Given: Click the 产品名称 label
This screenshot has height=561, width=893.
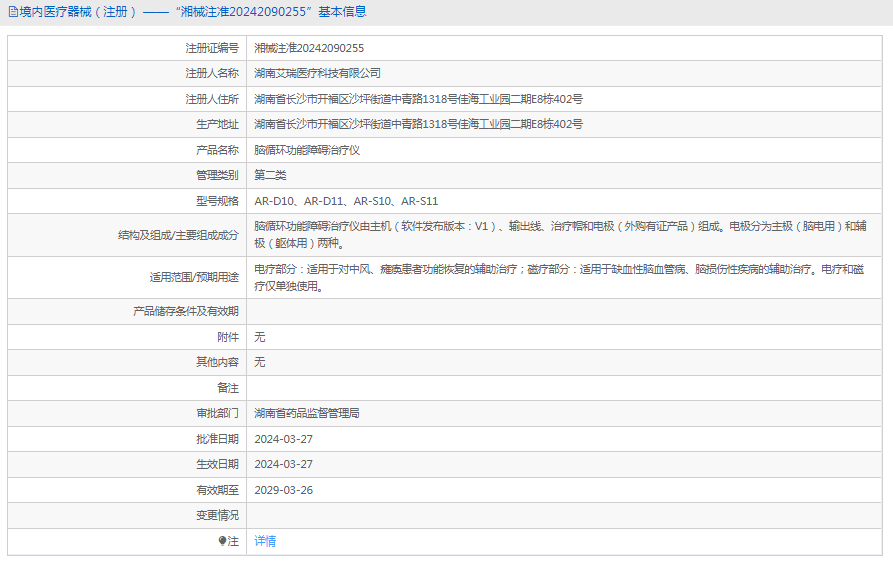Looking at the screenshot, I should [x=218, y=150].
